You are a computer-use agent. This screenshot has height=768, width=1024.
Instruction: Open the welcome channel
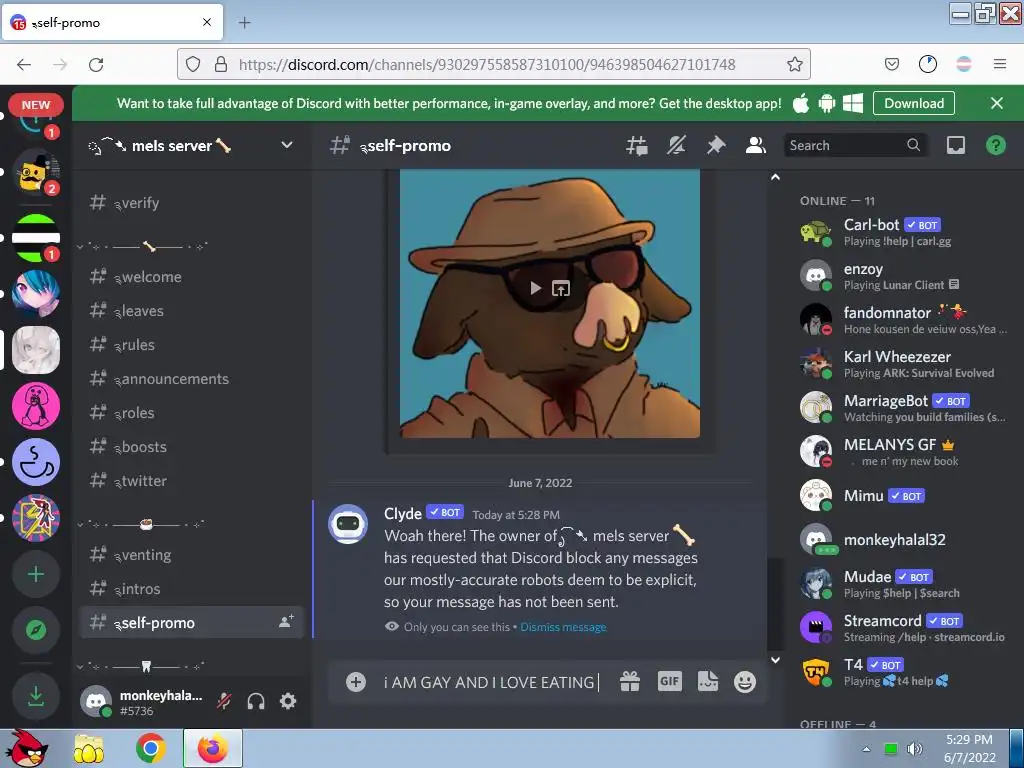pos(192,277)
